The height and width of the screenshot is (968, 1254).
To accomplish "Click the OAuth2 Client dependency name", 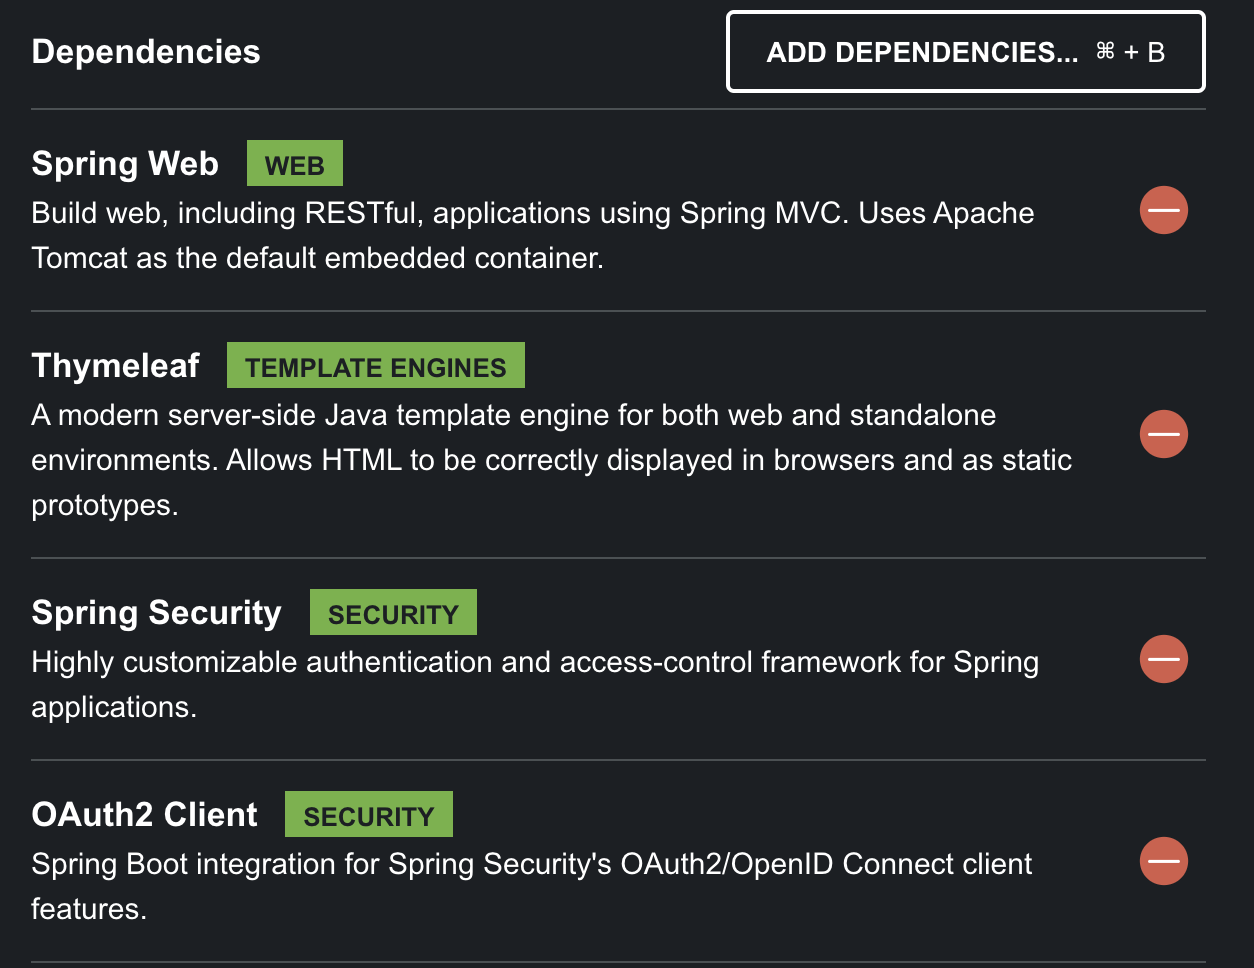I will 143,814.
